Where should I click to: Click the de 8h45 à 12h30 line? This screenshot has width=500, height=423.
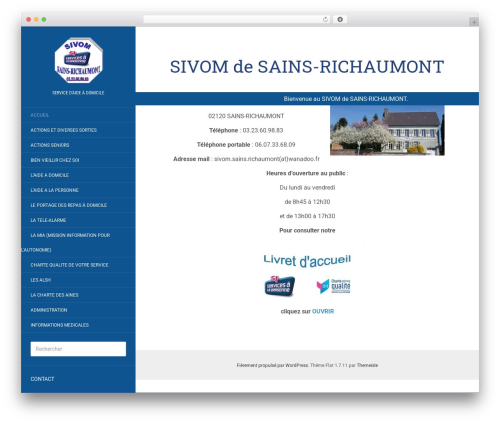coord(307,202)
